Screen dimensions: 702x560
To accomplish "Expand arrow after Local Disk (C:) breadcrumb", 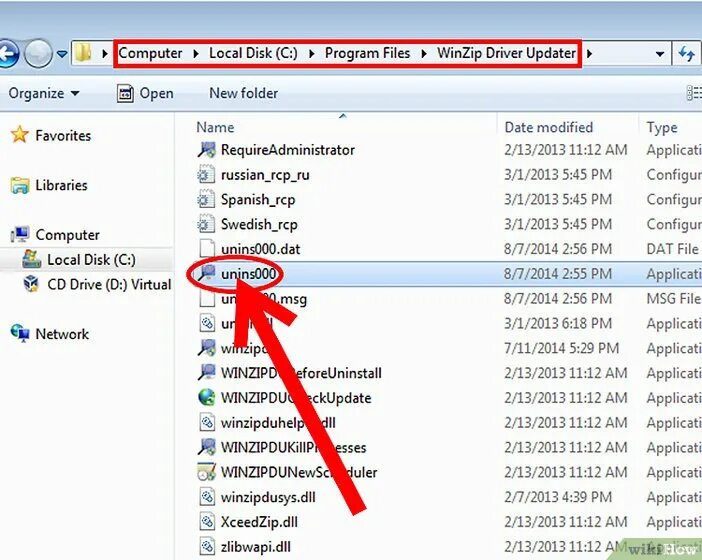I will [312, 54].
